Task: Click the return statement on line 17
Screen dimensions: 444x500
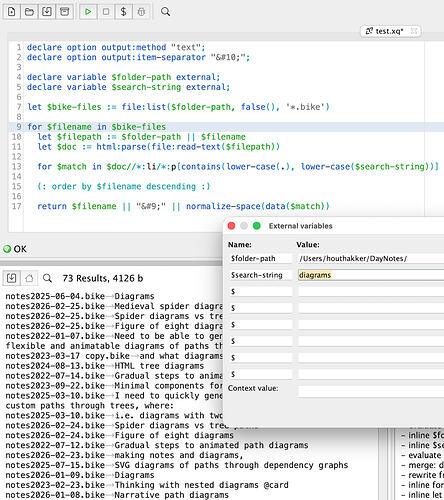Action: point(183,206)
